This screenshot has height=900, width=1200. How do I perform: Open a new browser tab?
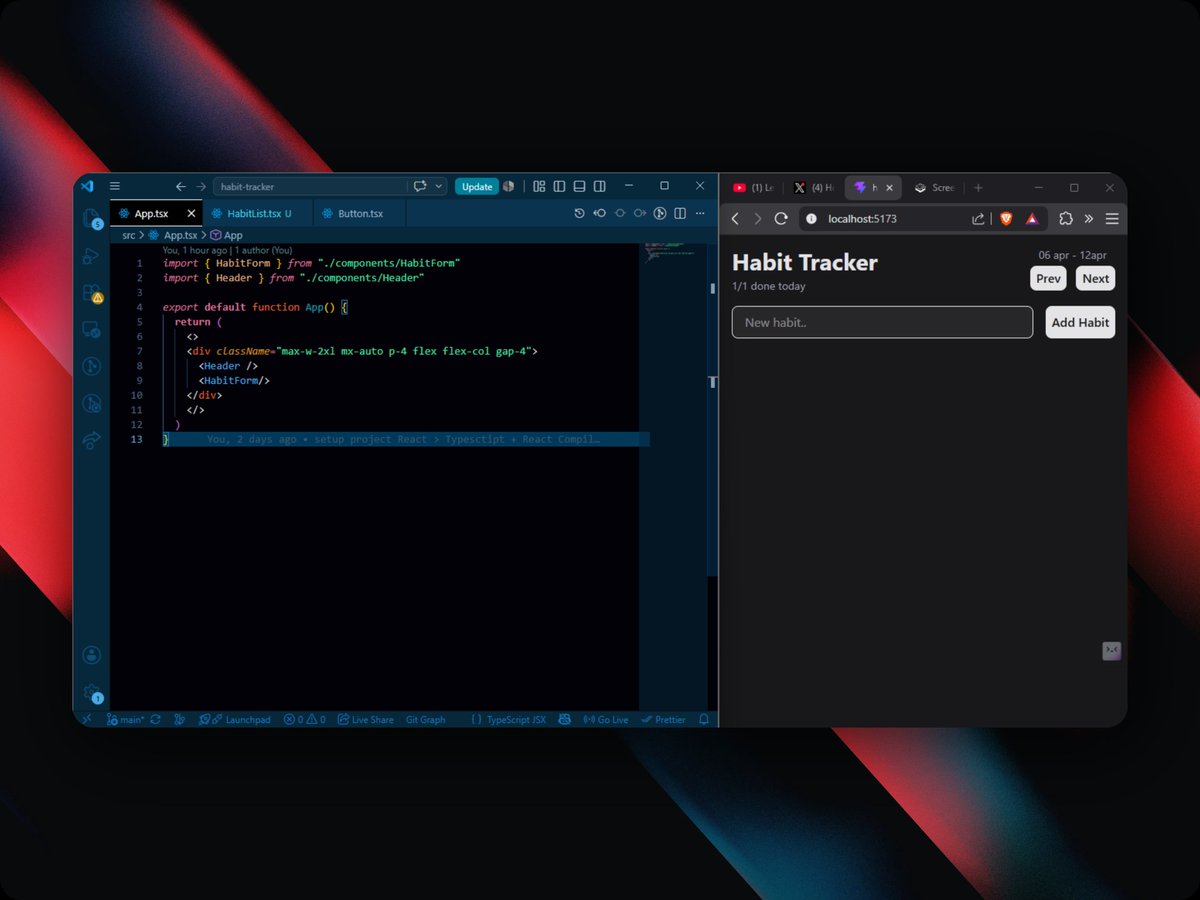tap(978, 187)
